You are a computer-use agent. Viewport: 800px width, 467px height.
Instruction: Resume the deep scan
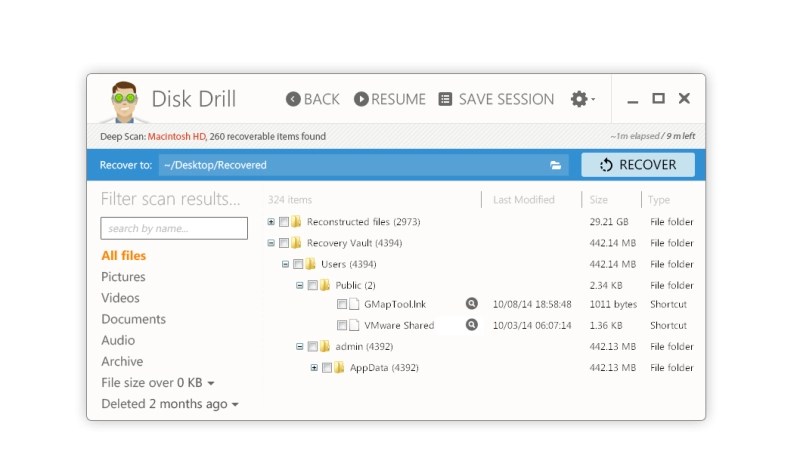tap(390, 99)
